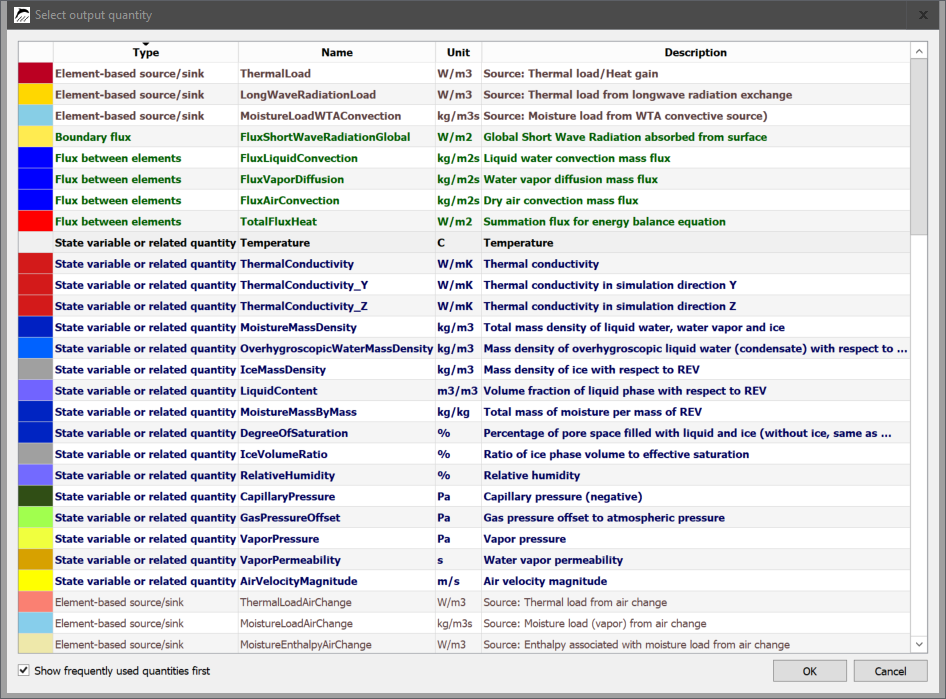Image resolution: width=946 pixels, height=699 pixels.
Task: Select DegreeOfSaturation entry
Action: point(337,432)
